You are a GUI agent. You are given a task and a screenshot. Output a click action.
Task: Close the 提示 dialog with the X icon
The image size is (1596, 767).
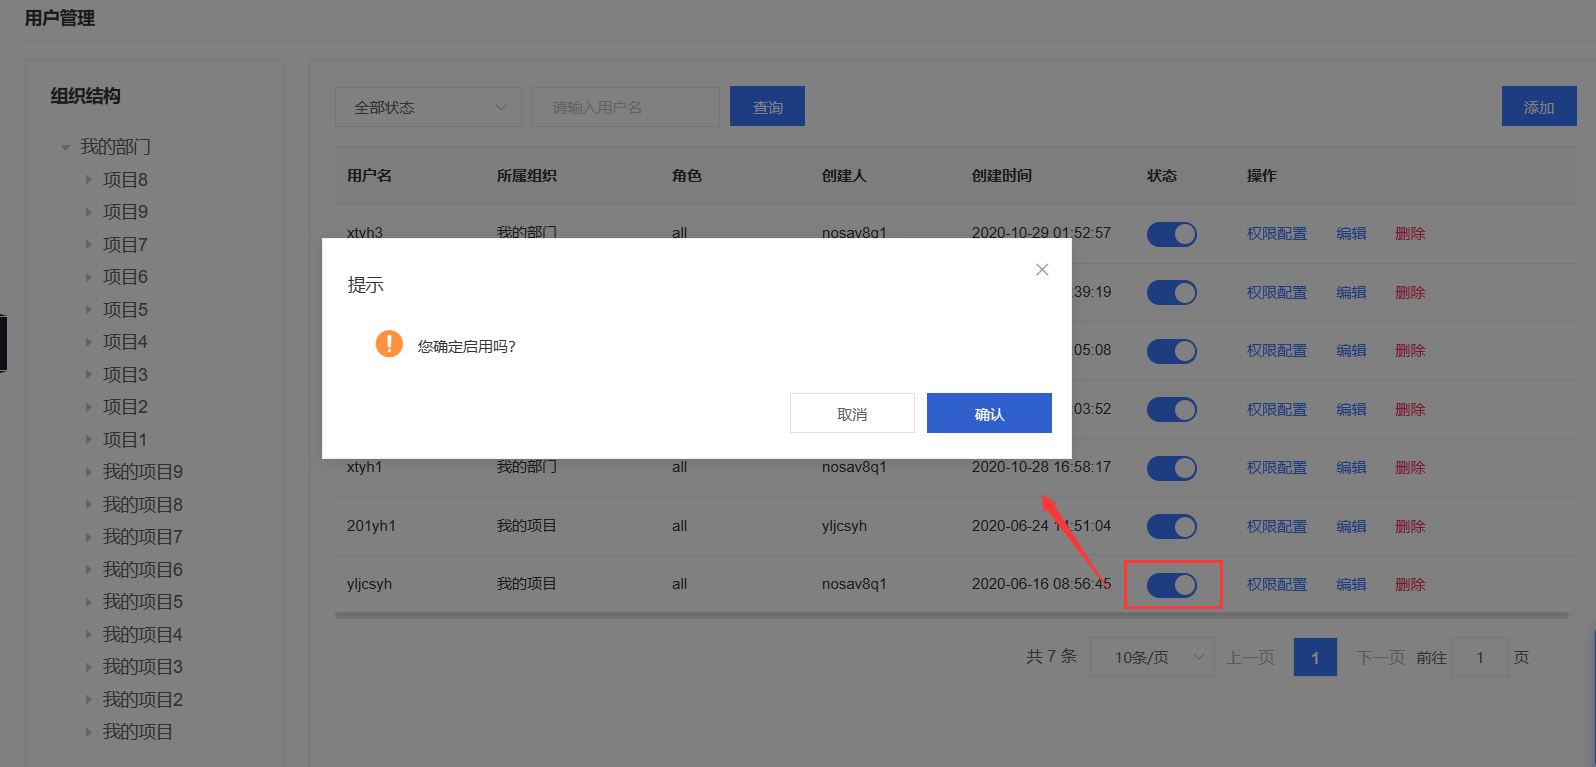(x=1042, y=269)
